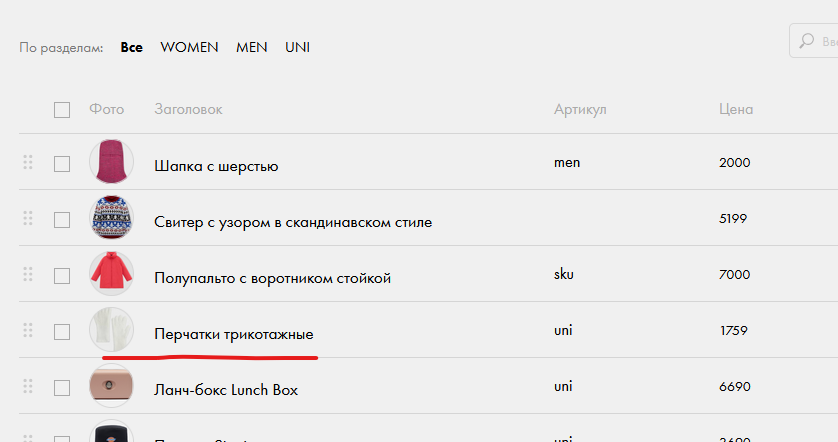
Task: Click drag handle of Свитер с узором row
Action: (x=28, y=218)
